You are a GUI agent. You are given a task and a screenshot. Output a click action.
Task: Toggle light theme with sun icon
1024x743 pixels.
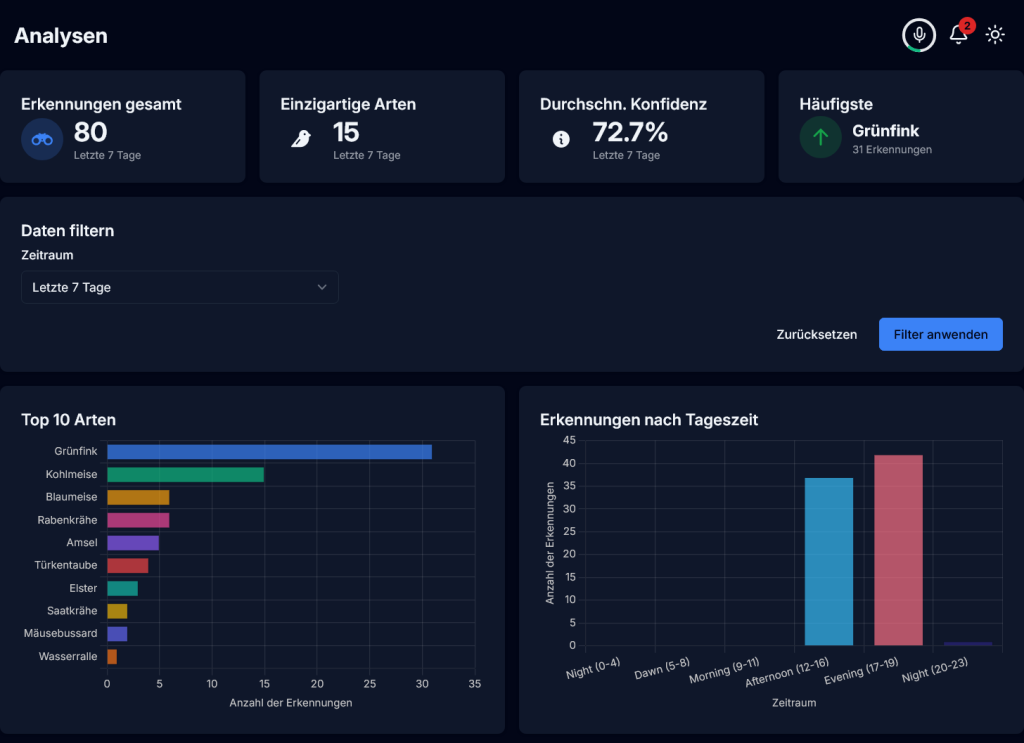995,35
